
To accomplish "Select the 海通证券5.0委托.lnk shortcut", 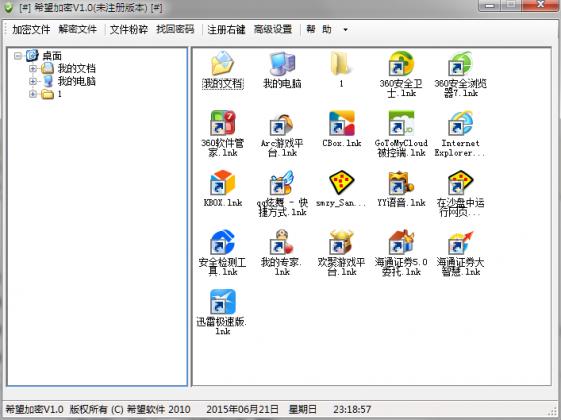I will pos(401,242).
